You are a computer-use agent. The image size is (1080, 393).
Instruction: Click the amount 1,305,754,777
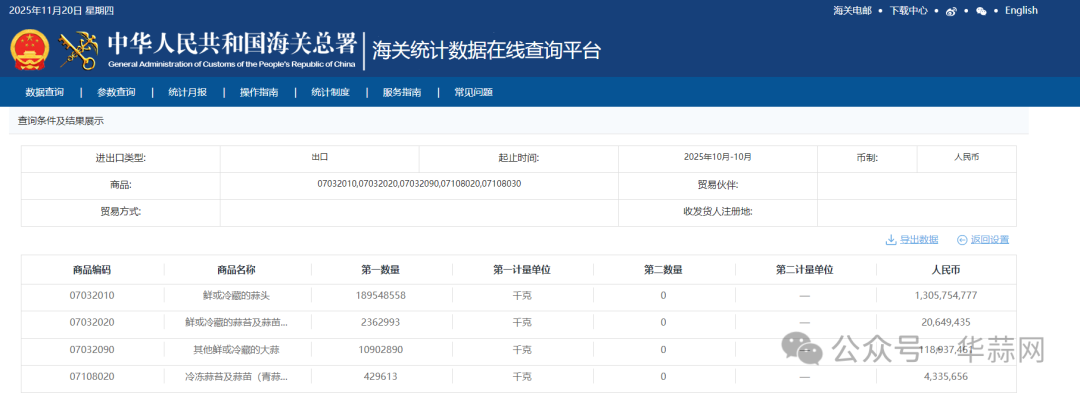point(946,295)
